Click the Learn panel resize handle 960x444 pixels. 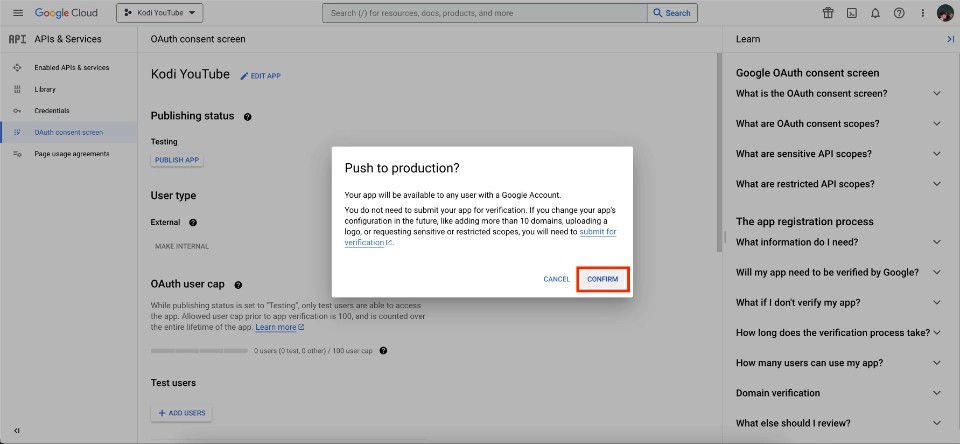click(725, 236)
